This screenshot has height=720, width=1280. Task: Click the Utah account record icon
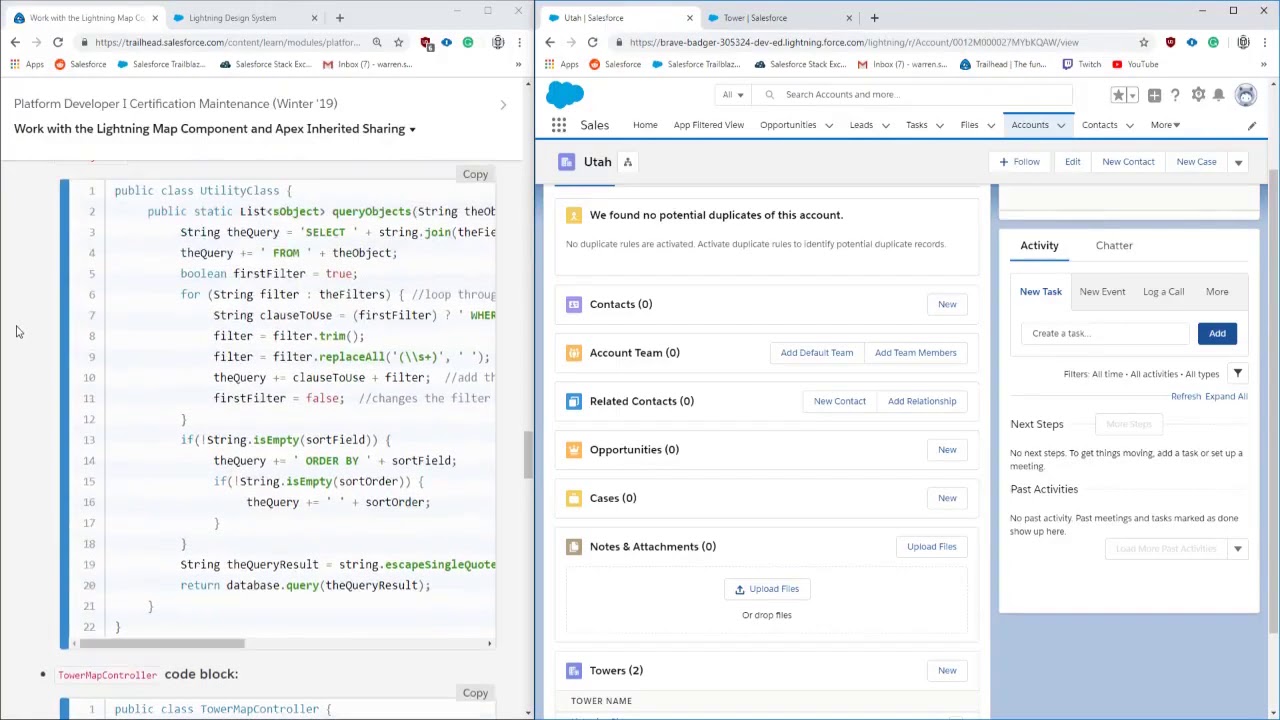coord(567,162)
